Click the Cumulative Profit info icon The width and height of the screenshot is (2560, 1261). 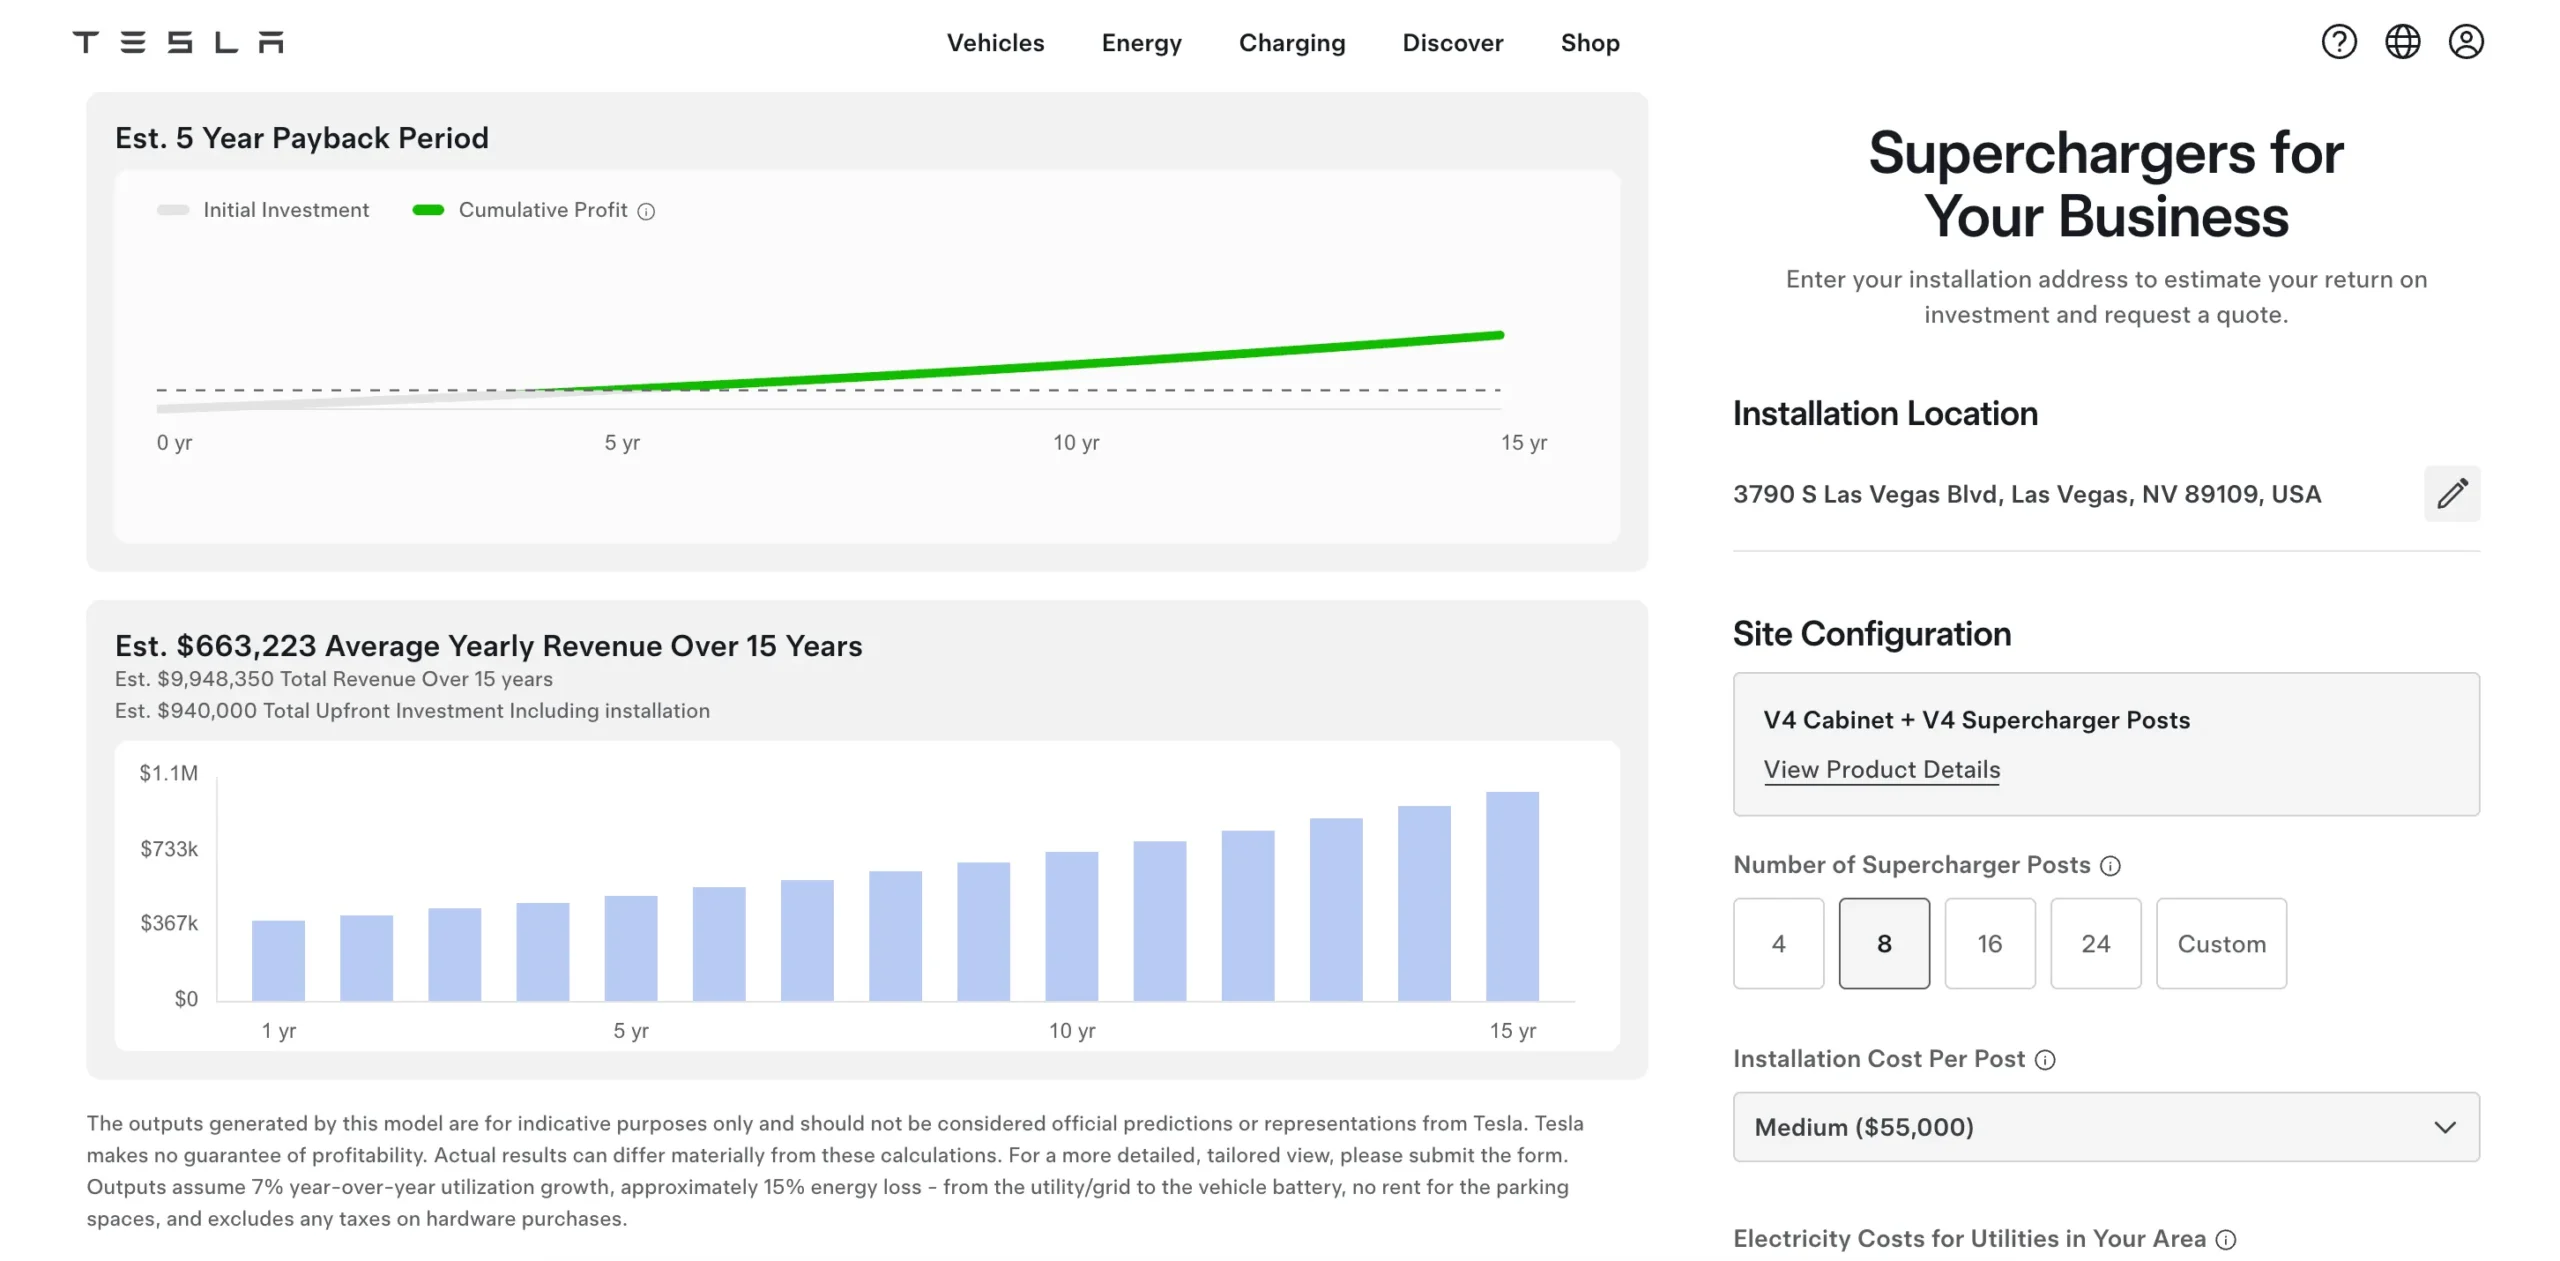(646, 210)
